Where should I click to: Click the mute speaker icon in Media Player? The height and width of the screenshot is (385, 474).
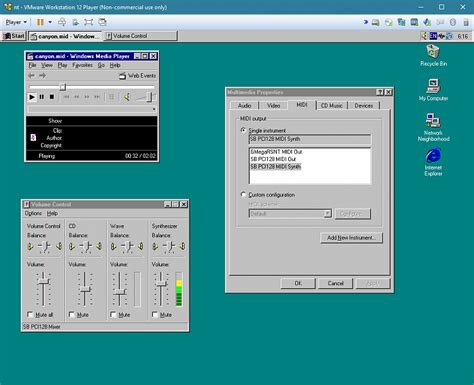[126, 97]
